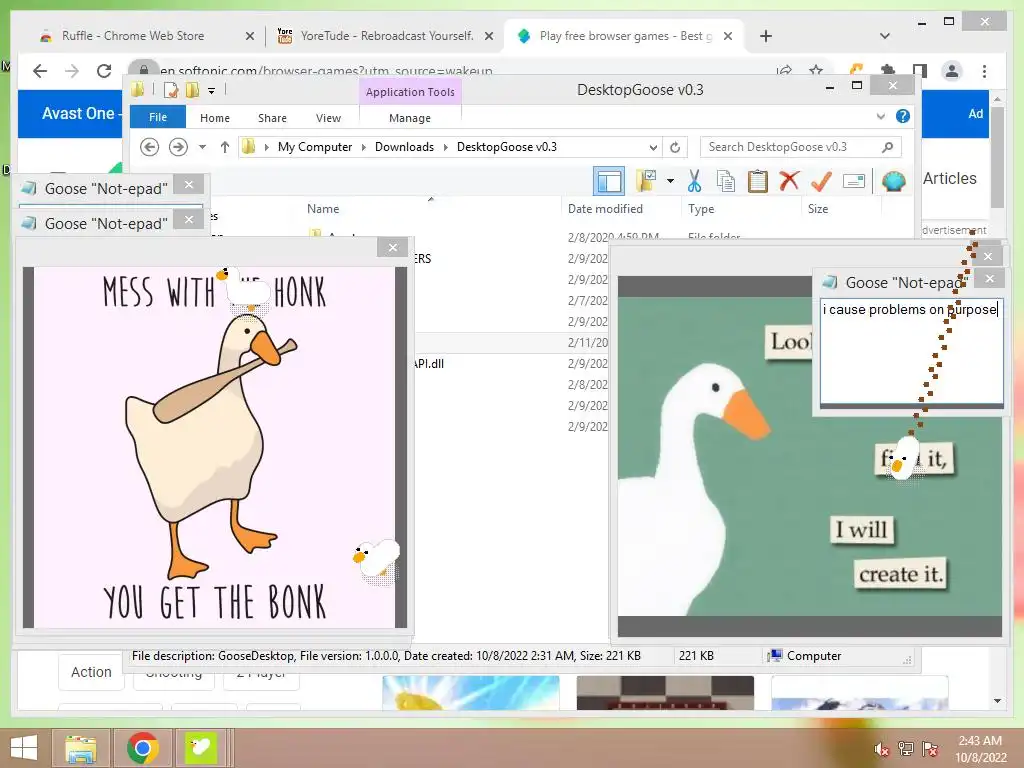Click the Rename icon in Explorer toolbar
The height and width of the screenshot is (768, 1024).
[x=854, y=181]
